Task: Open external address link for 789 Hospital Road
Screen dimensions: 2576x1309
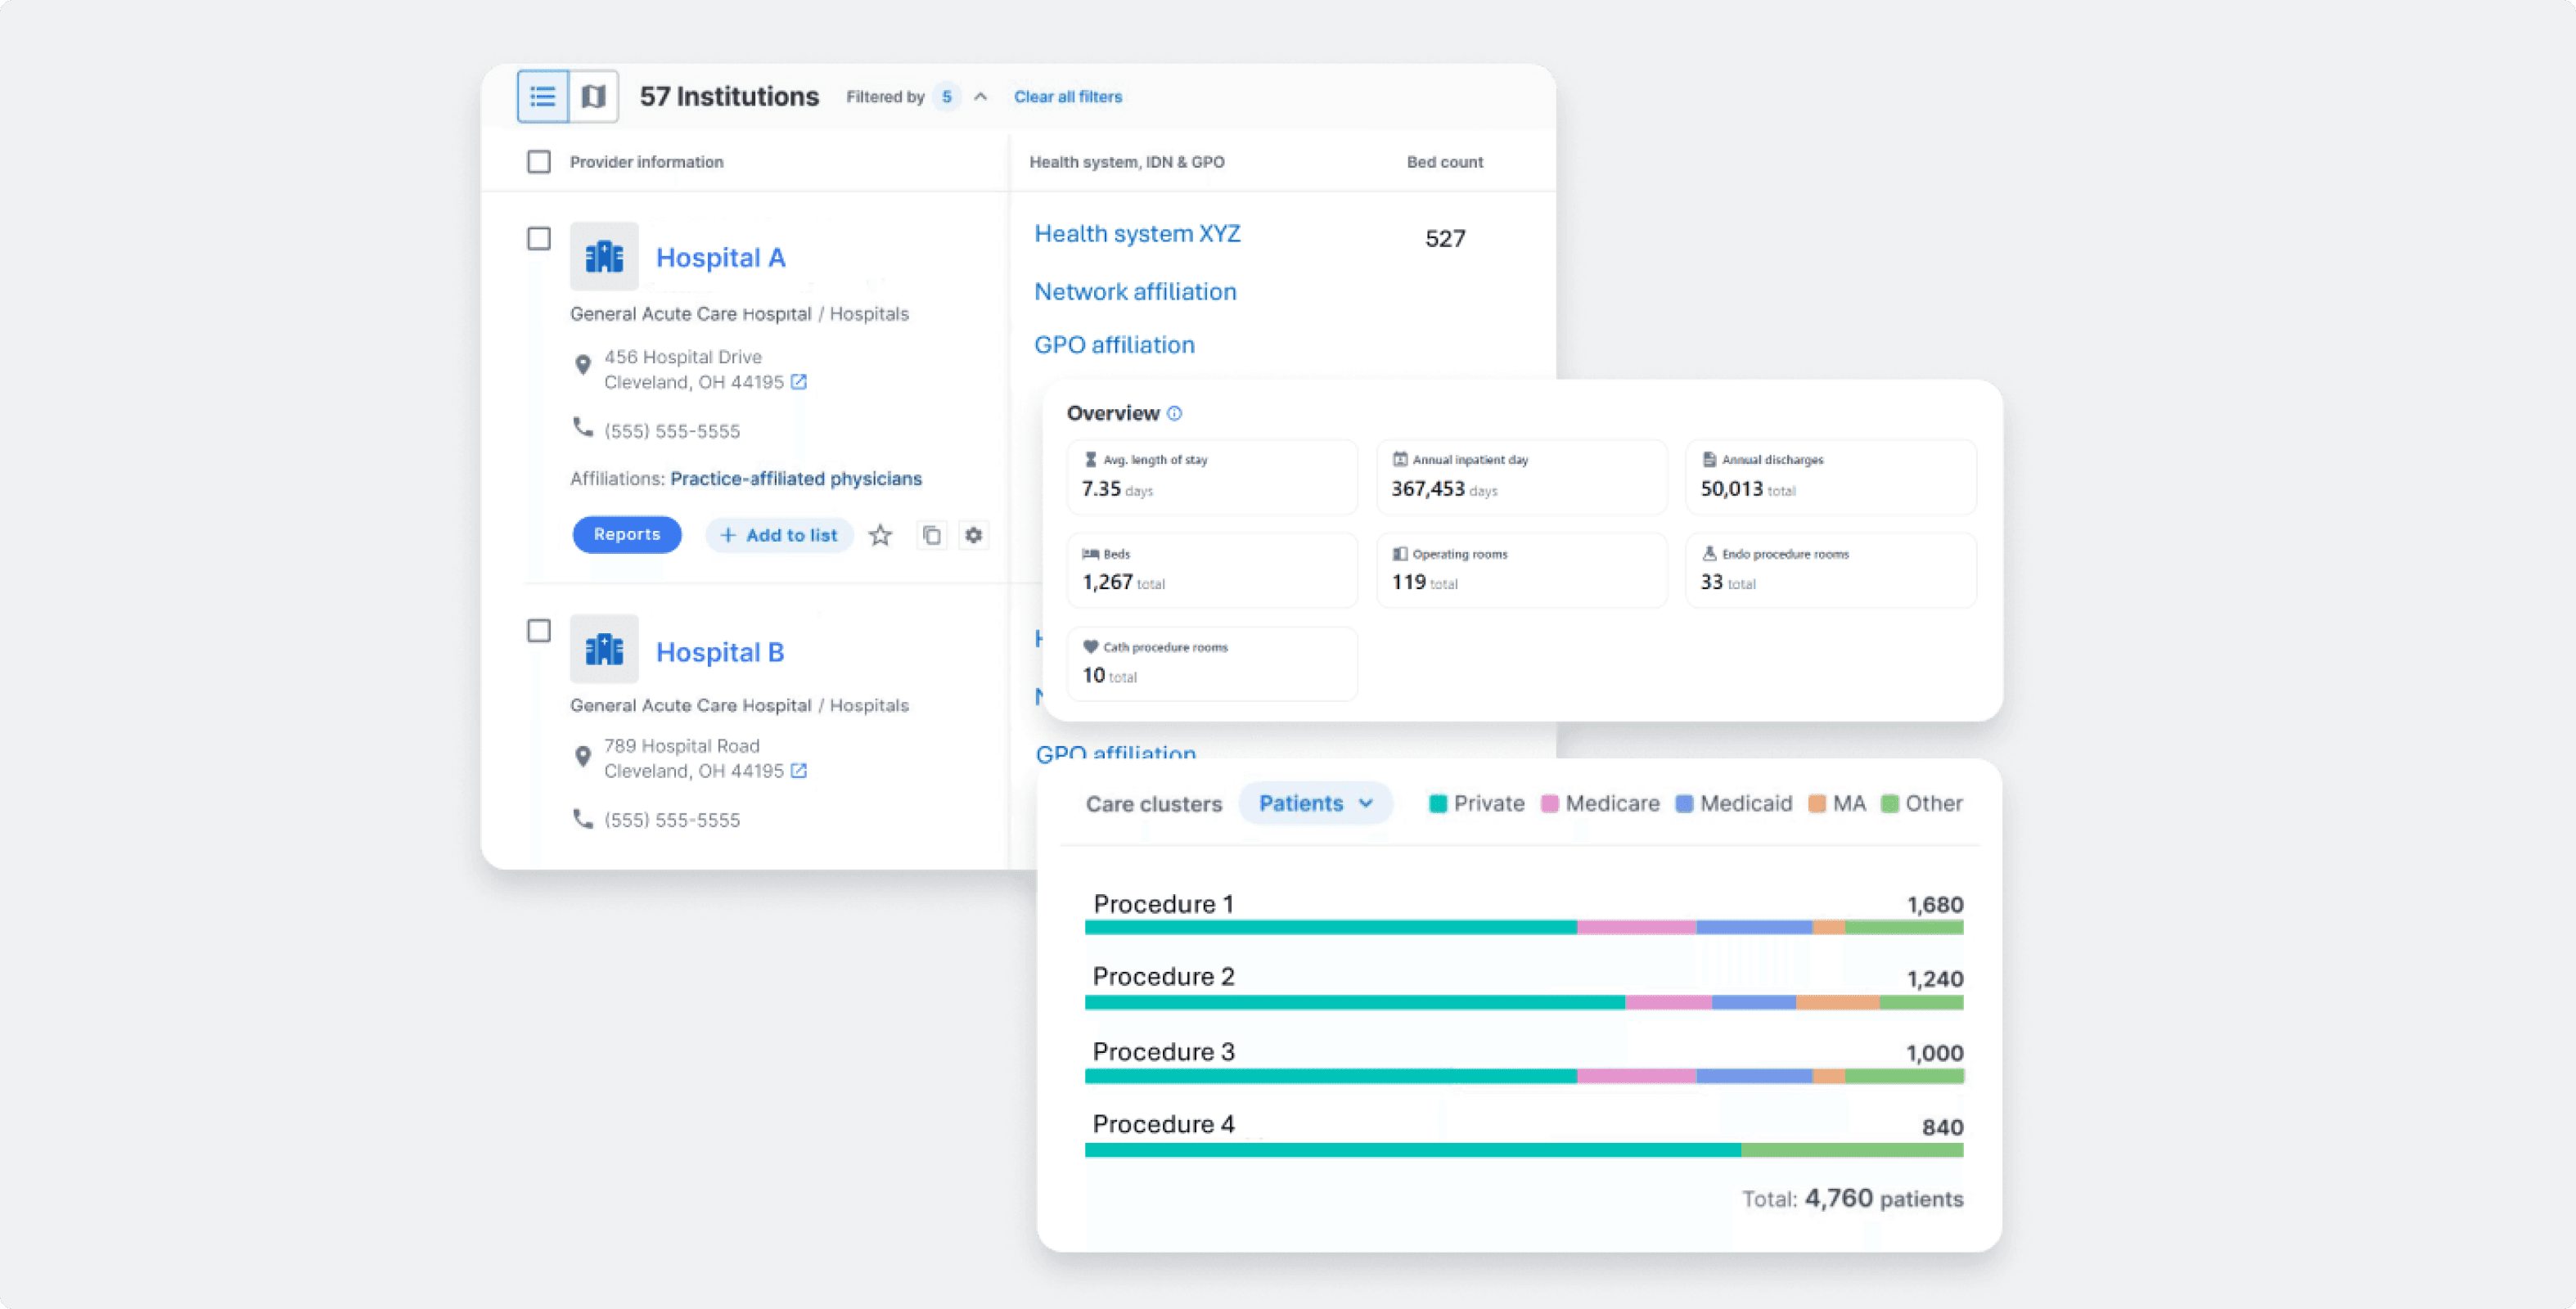Action: (x=799, y=771)
